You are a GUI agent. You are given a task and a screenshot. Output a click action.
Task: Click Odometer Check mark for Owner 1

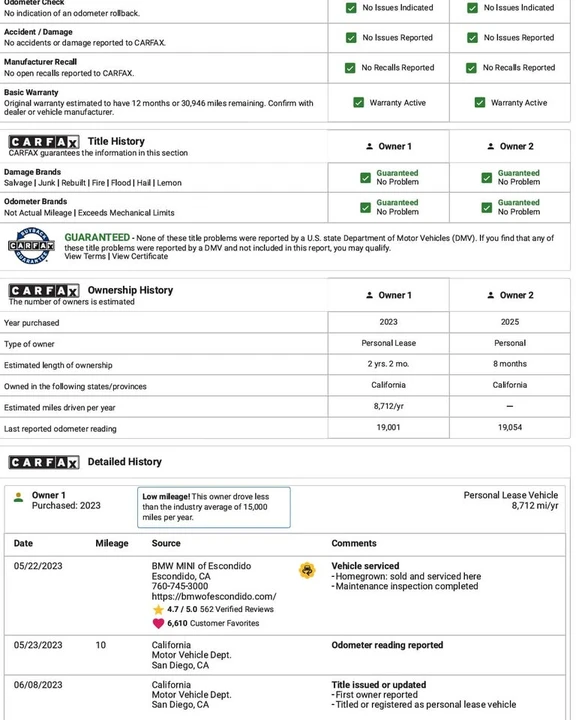click(x=351, y=8)
